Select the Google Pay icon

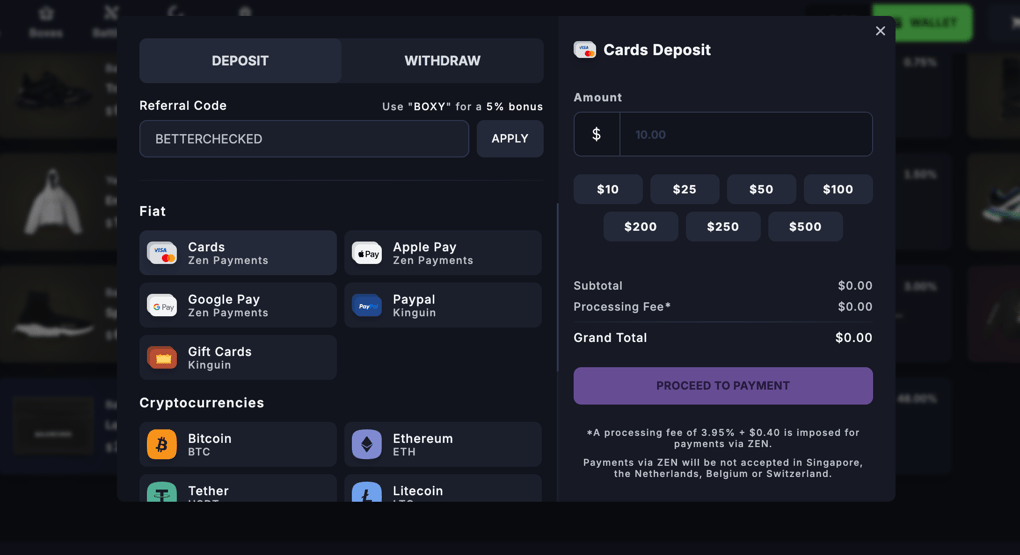162,306
